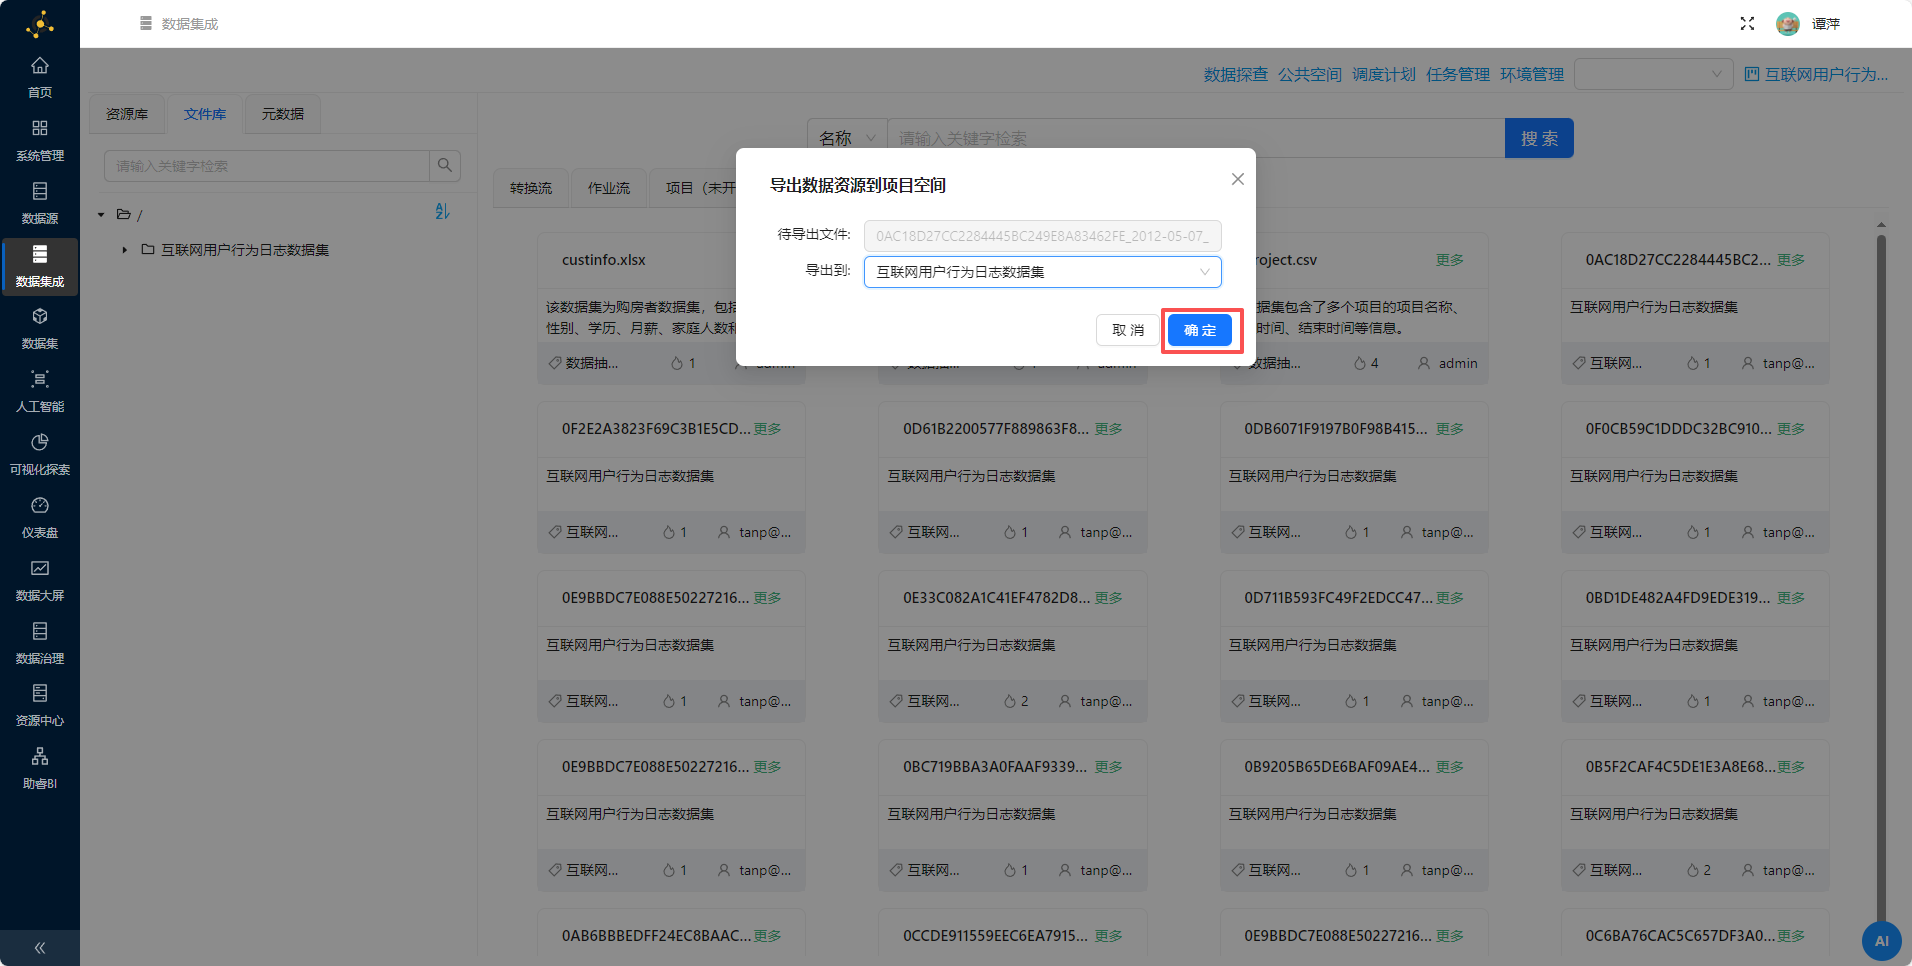Click the 0B9205B65DE6BAF09AE4 card title

tap(1337, 767)
